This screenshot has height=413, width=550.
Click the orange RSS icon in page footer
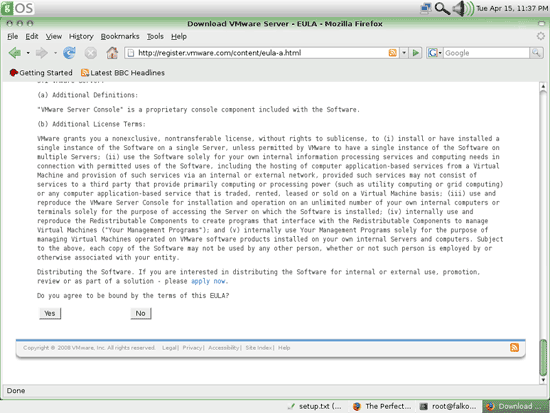tap(514, 347)
